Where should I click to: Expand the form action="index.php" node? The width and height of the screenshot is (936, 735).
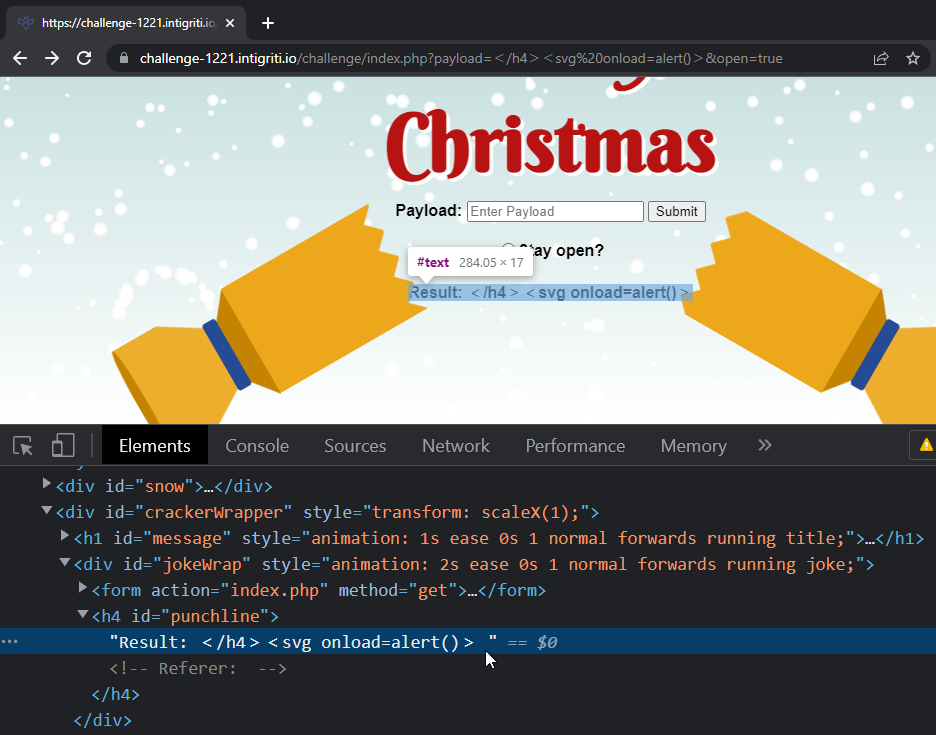(83, 590)
